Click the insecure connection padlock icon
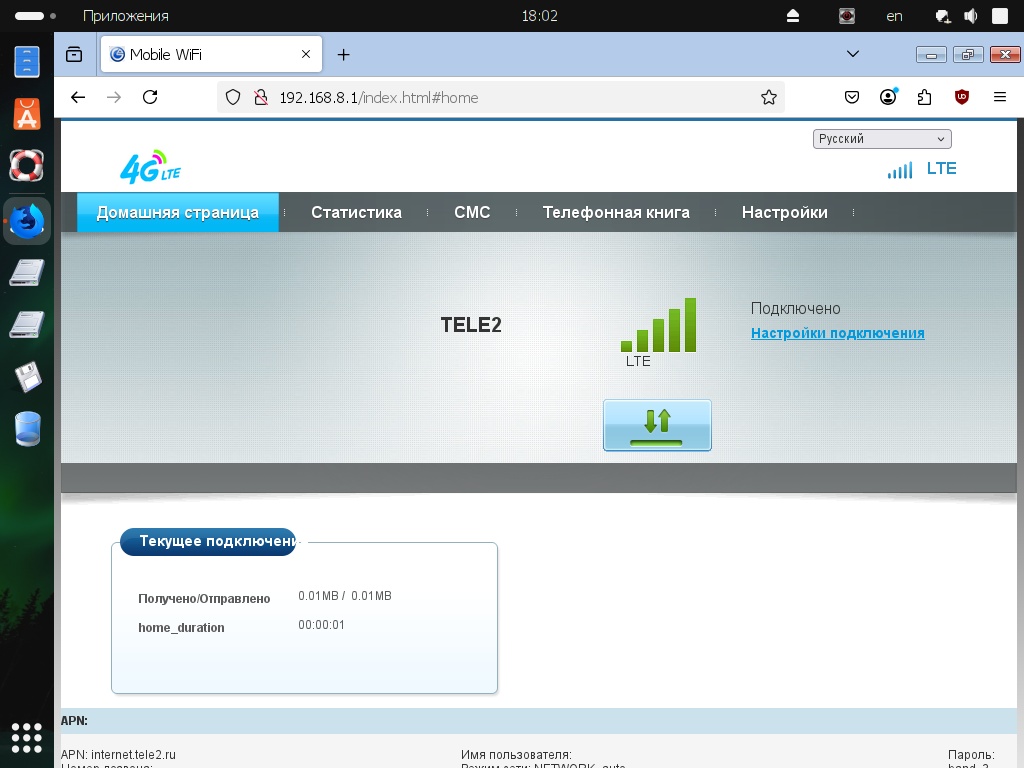 point(261,97)
